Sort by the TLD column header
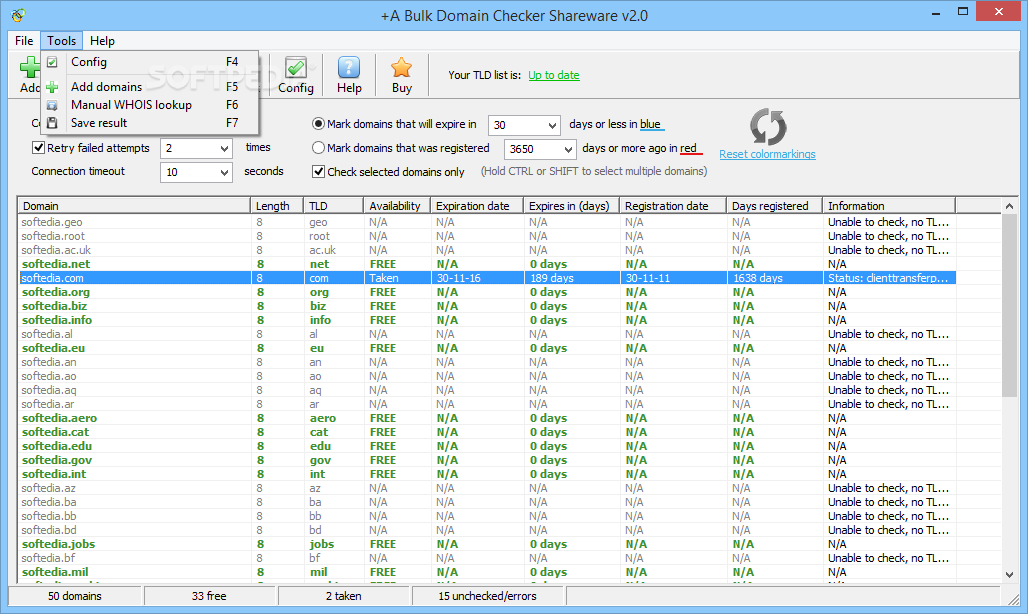Screen dimensions: 1028x614 [x=334, y=206]
